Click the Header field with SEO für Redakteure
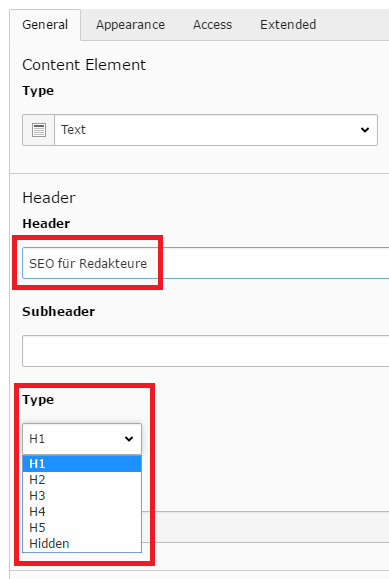The width and height of the screenshot is (389, 579). point(205,263)
